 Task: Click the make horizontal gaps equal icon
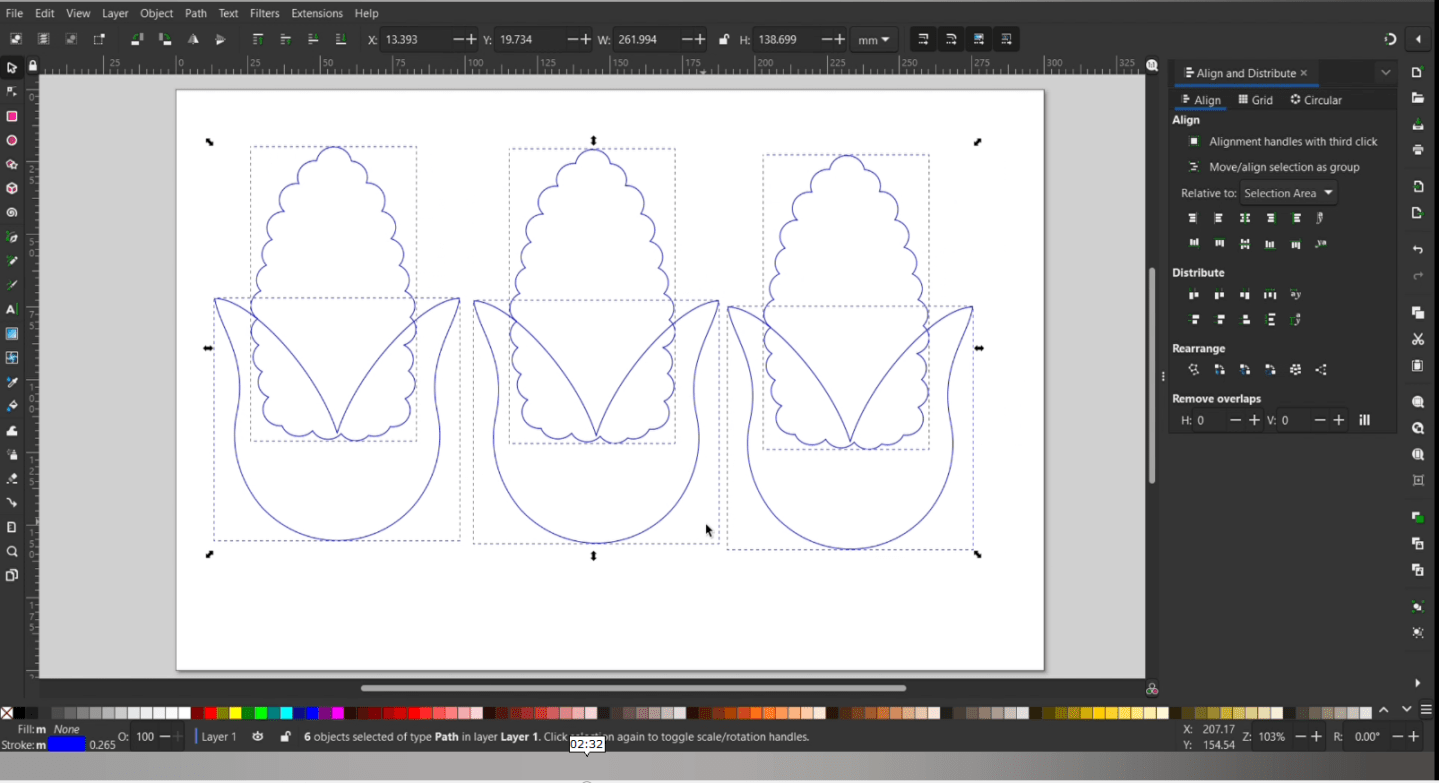(x=1269, y=294)
